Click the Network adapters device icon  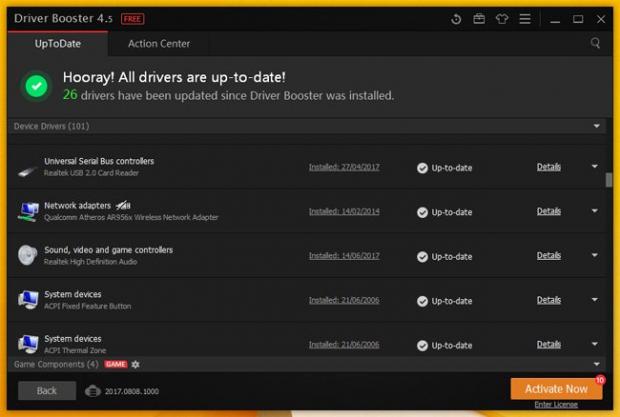pyautogui.click(x=27, y=212)
